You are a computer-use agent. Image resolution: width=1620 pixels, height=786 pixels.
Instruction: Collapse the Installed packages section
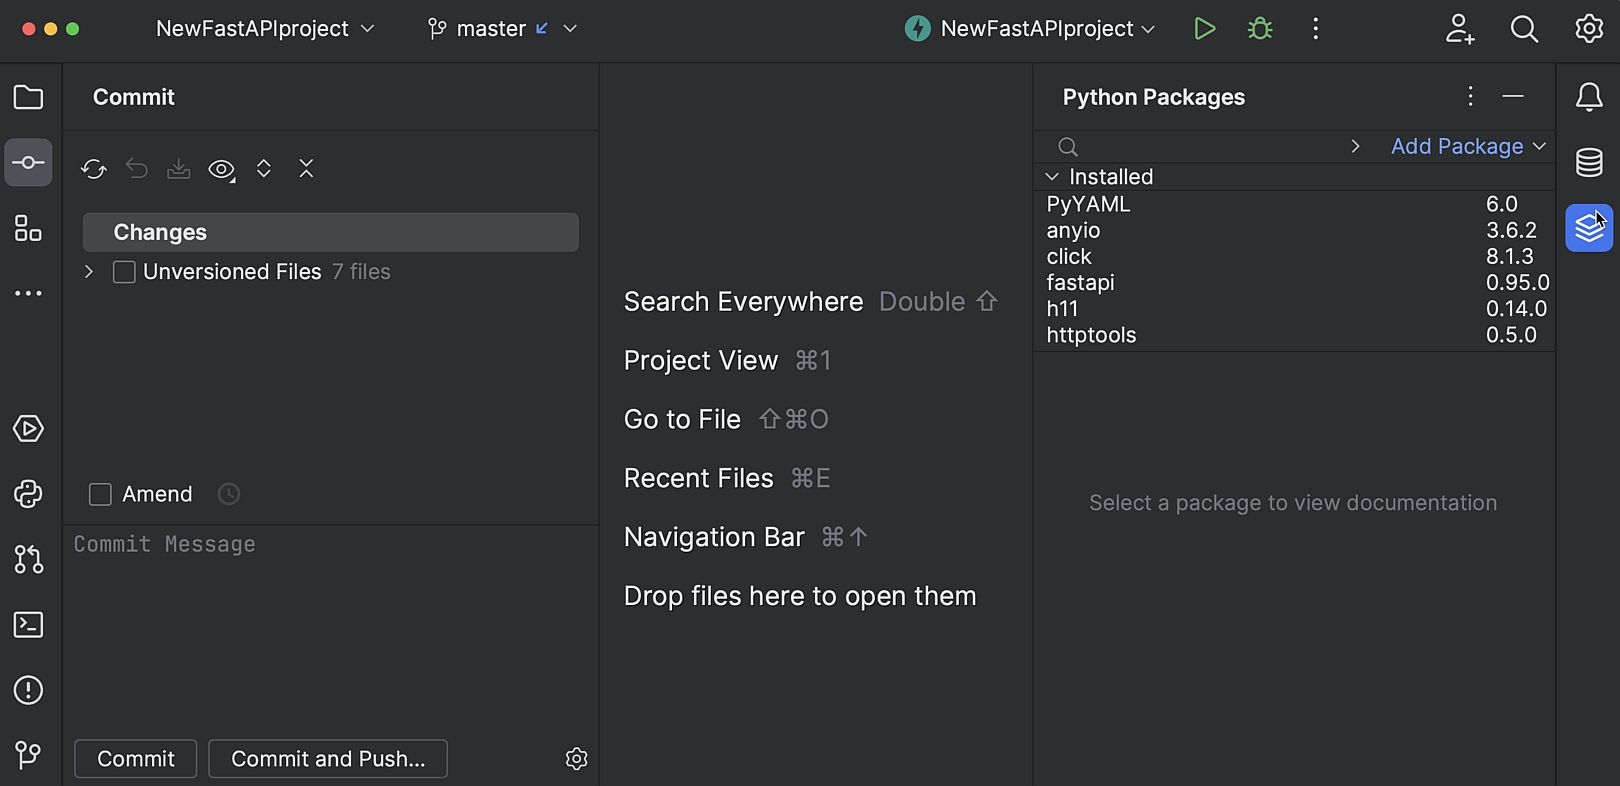[x=1052, y=177]
